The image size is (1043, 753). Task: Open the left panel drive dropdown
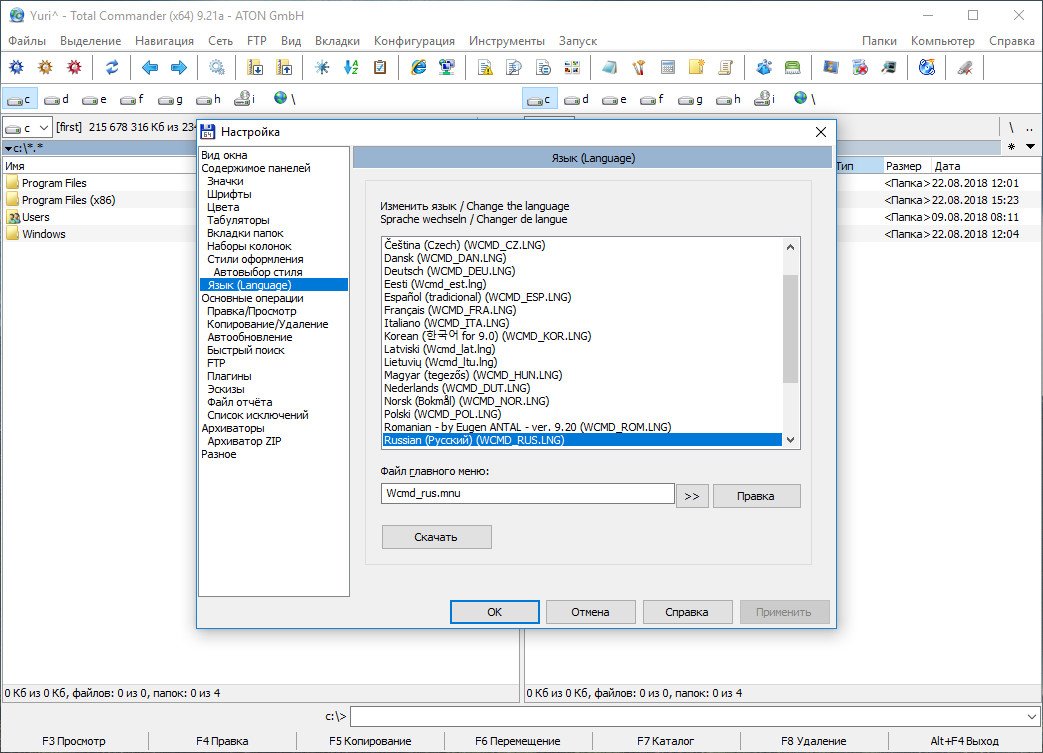pyautogui.click(x=44, y=128)
